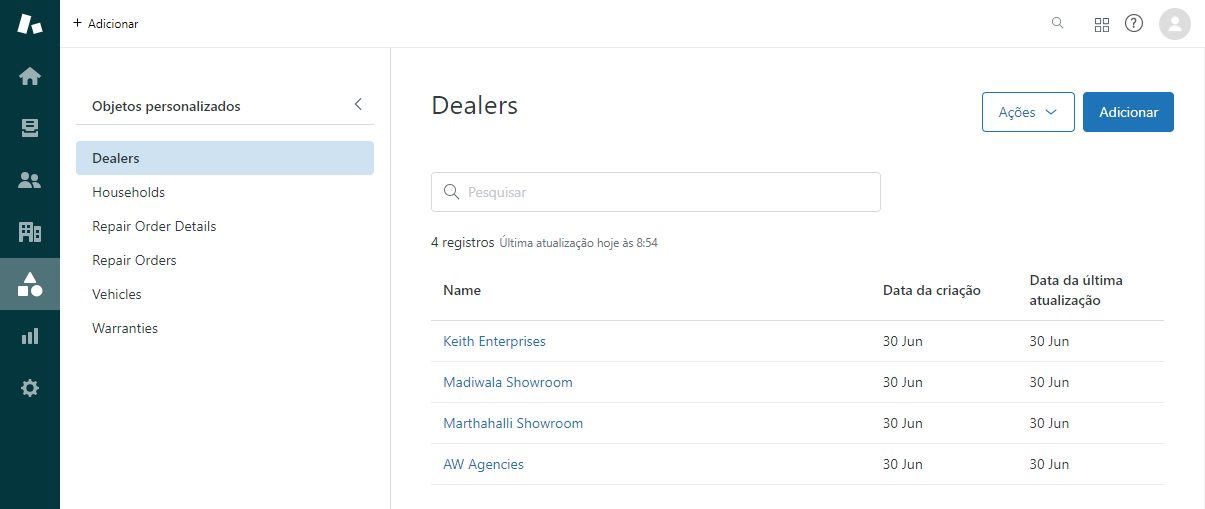This screenshot has width=1205, height=509.
Task: Focus the Pesquisar search field
Action: (x=656, y=192)
